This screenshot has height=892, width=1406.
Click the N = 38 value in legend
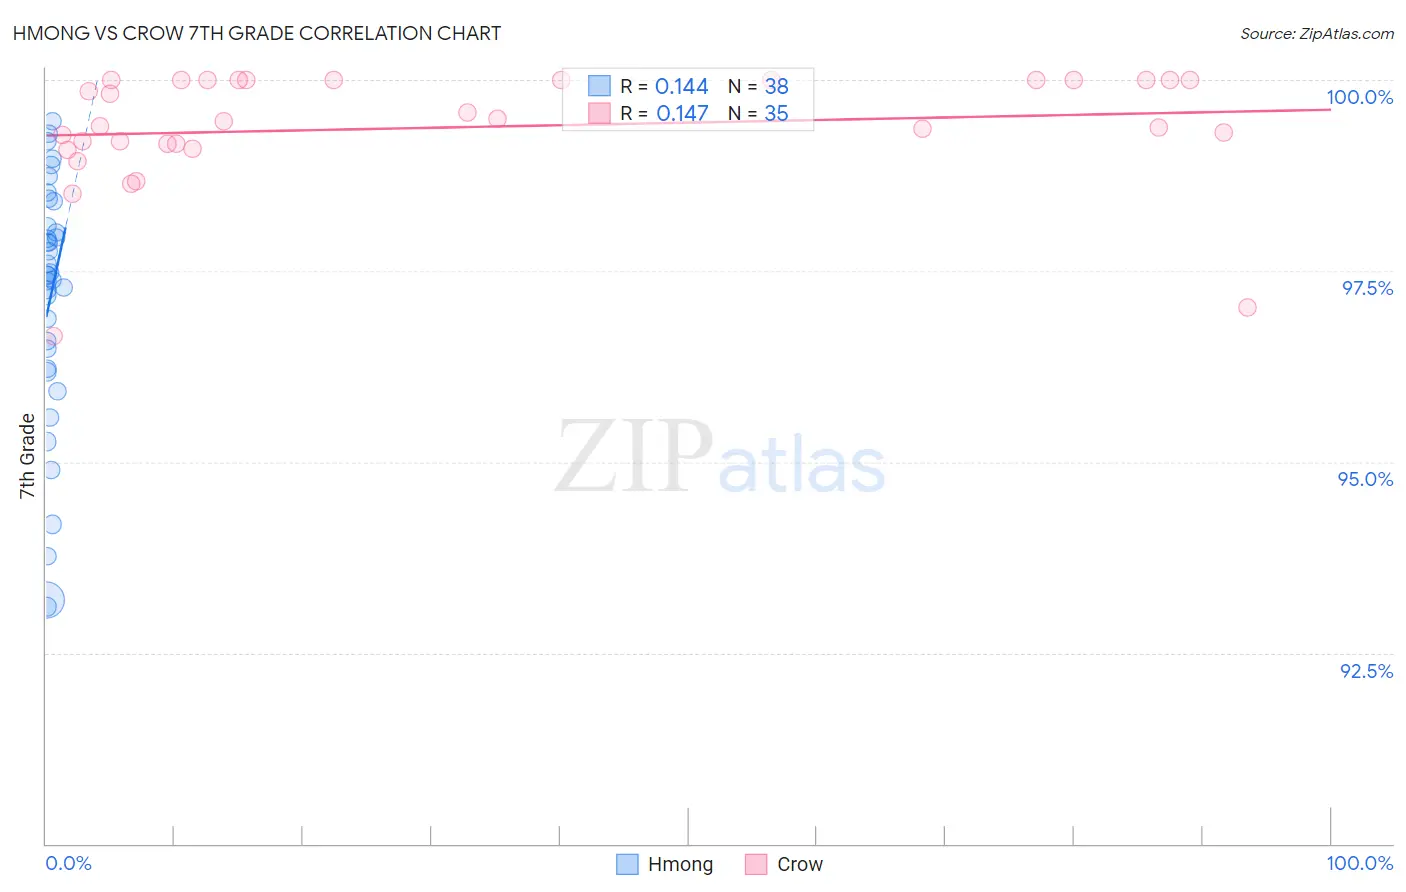pos(758,87)
